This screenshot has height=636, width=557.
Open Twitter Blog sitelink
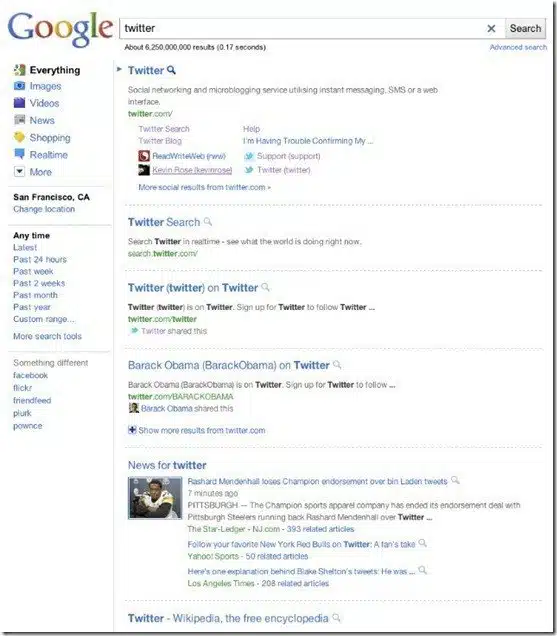pos(160,141)
